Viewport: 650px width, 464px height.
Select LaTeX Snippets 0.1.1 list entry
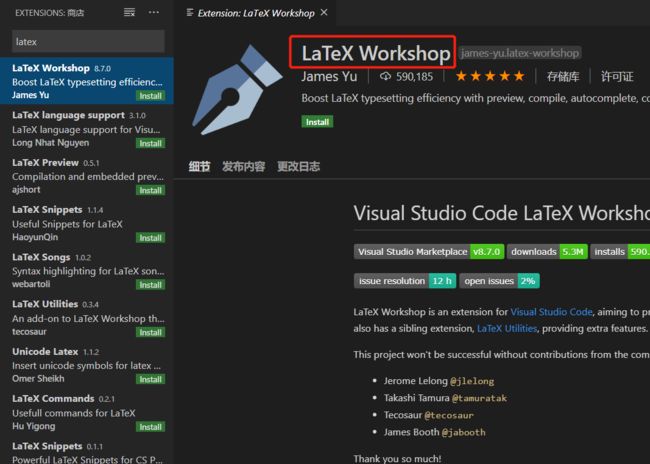point(87,450)
